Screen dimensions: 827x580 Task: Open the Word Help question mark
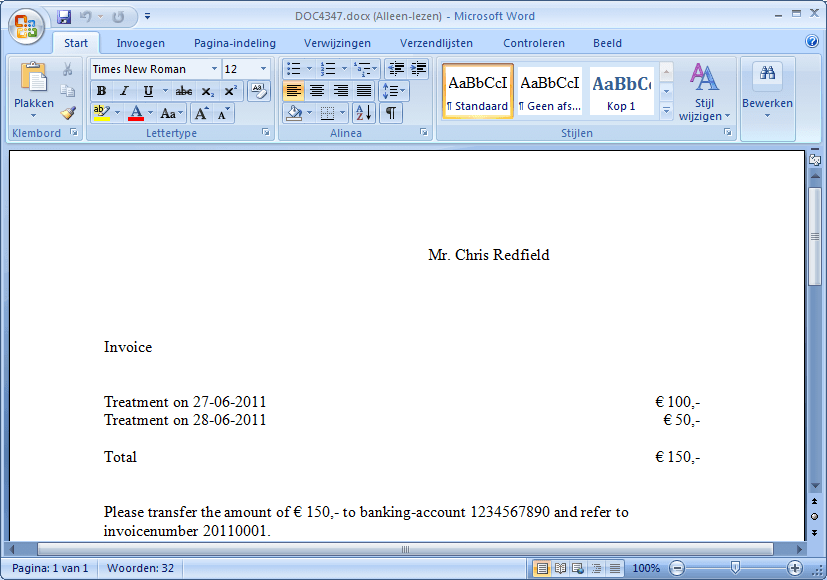coord(812,42)
